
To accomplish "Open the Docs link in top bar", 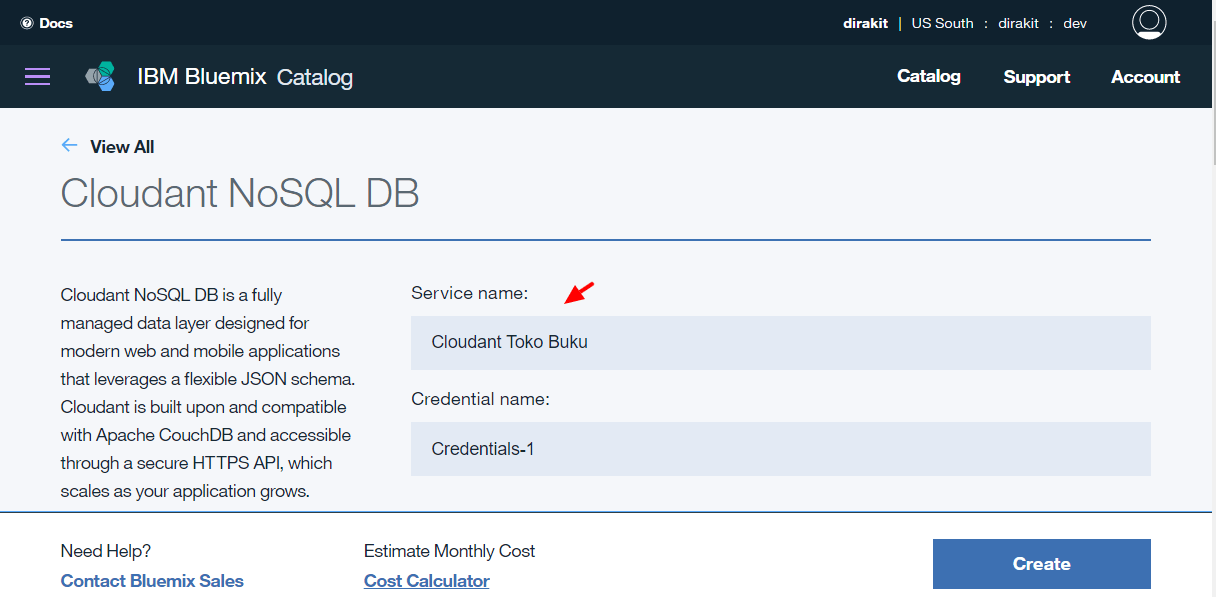I will point(56,23).
